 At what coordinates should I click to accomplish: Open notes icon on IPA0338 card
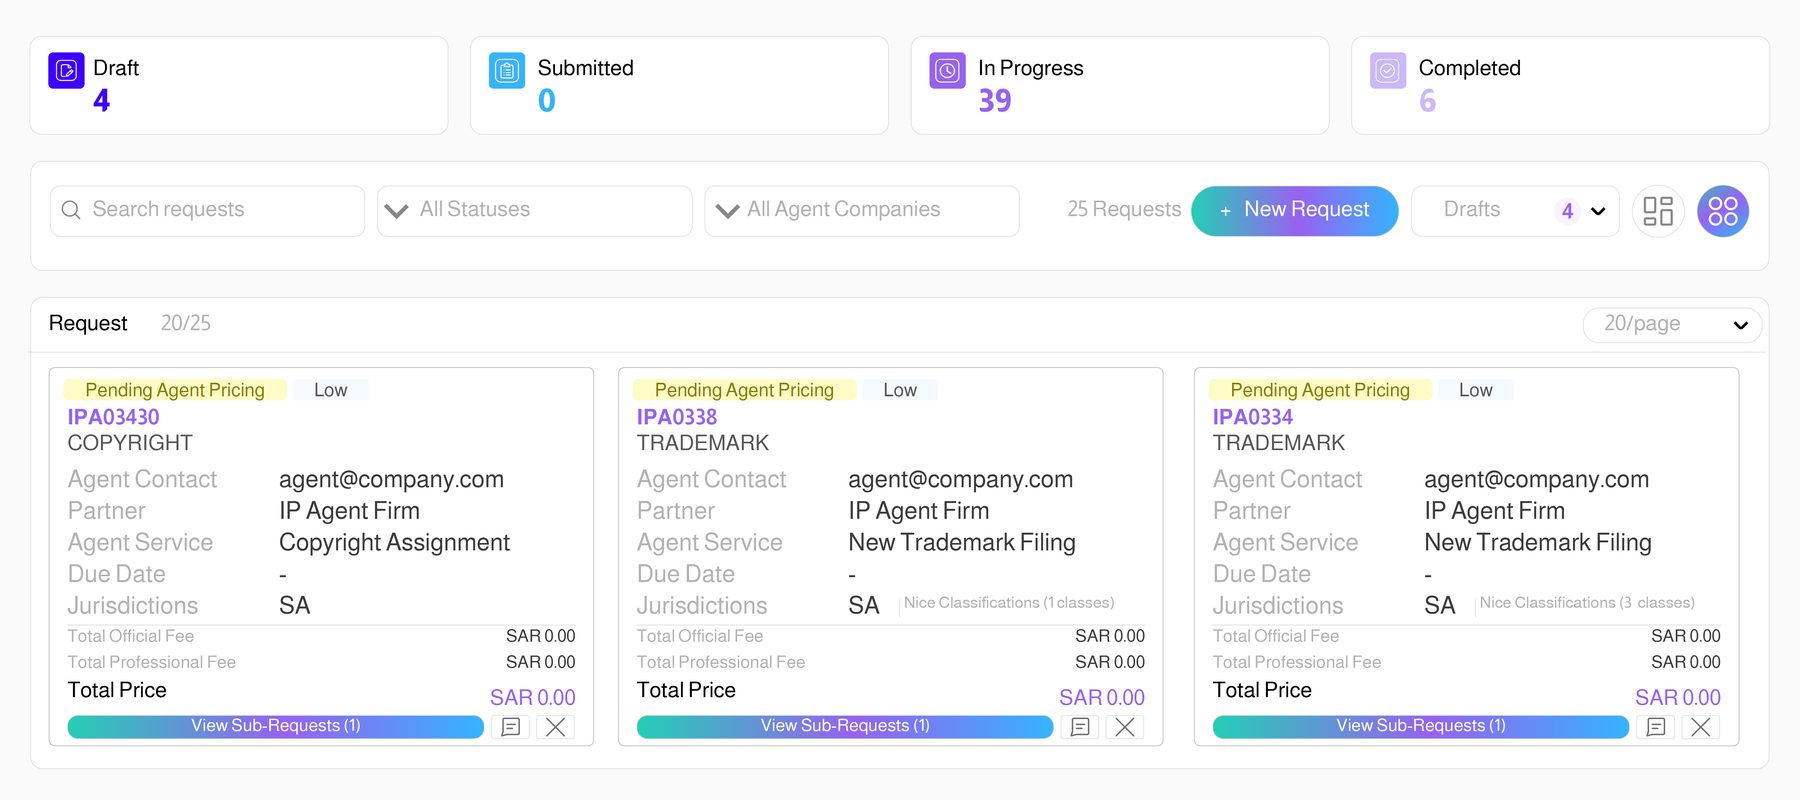pyautogui.click(x=1080, y=727)
